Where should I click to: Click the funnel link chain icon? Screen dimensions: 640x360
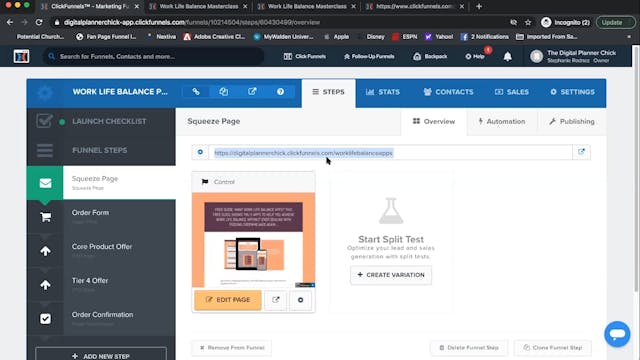click(196, 92)
